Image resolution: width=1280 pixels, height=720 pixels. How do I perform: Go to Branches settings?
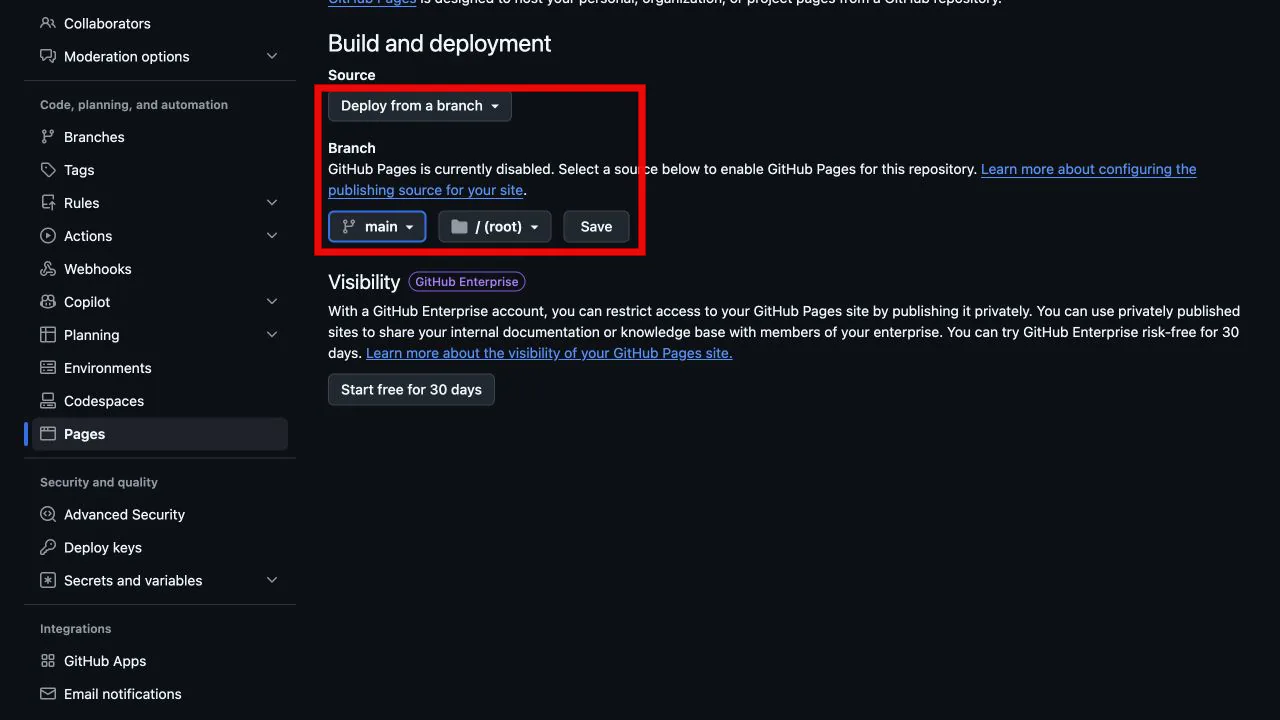click(x=160, y=137)
